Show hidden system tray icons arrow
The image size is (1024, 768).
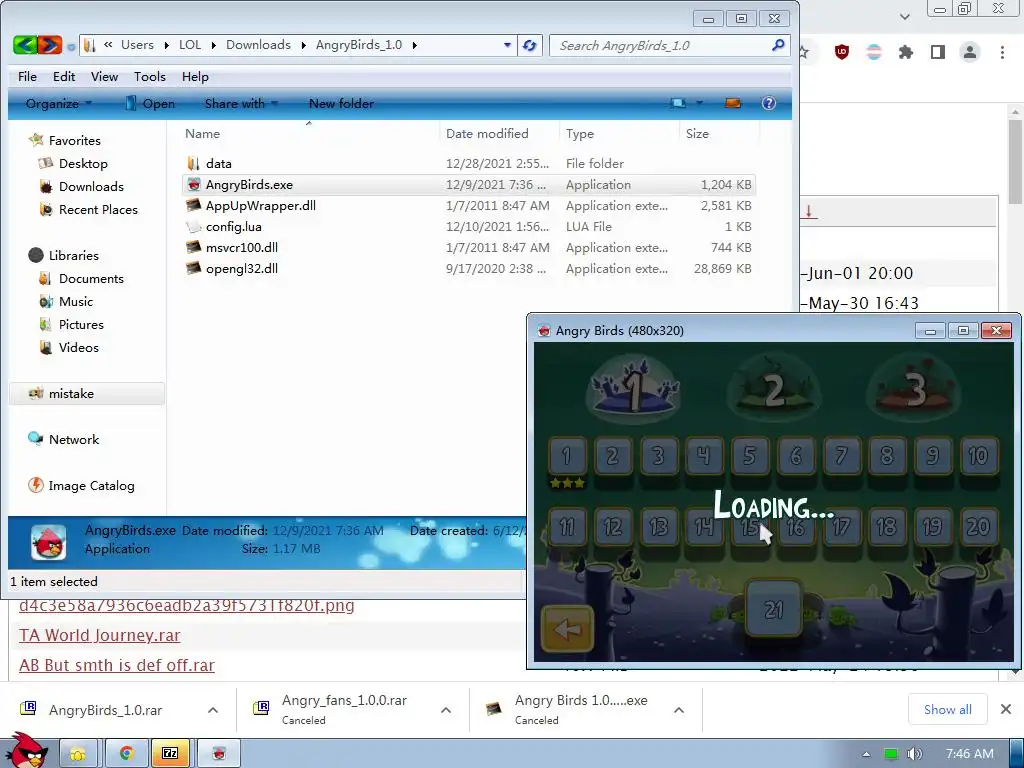[867, 754]
